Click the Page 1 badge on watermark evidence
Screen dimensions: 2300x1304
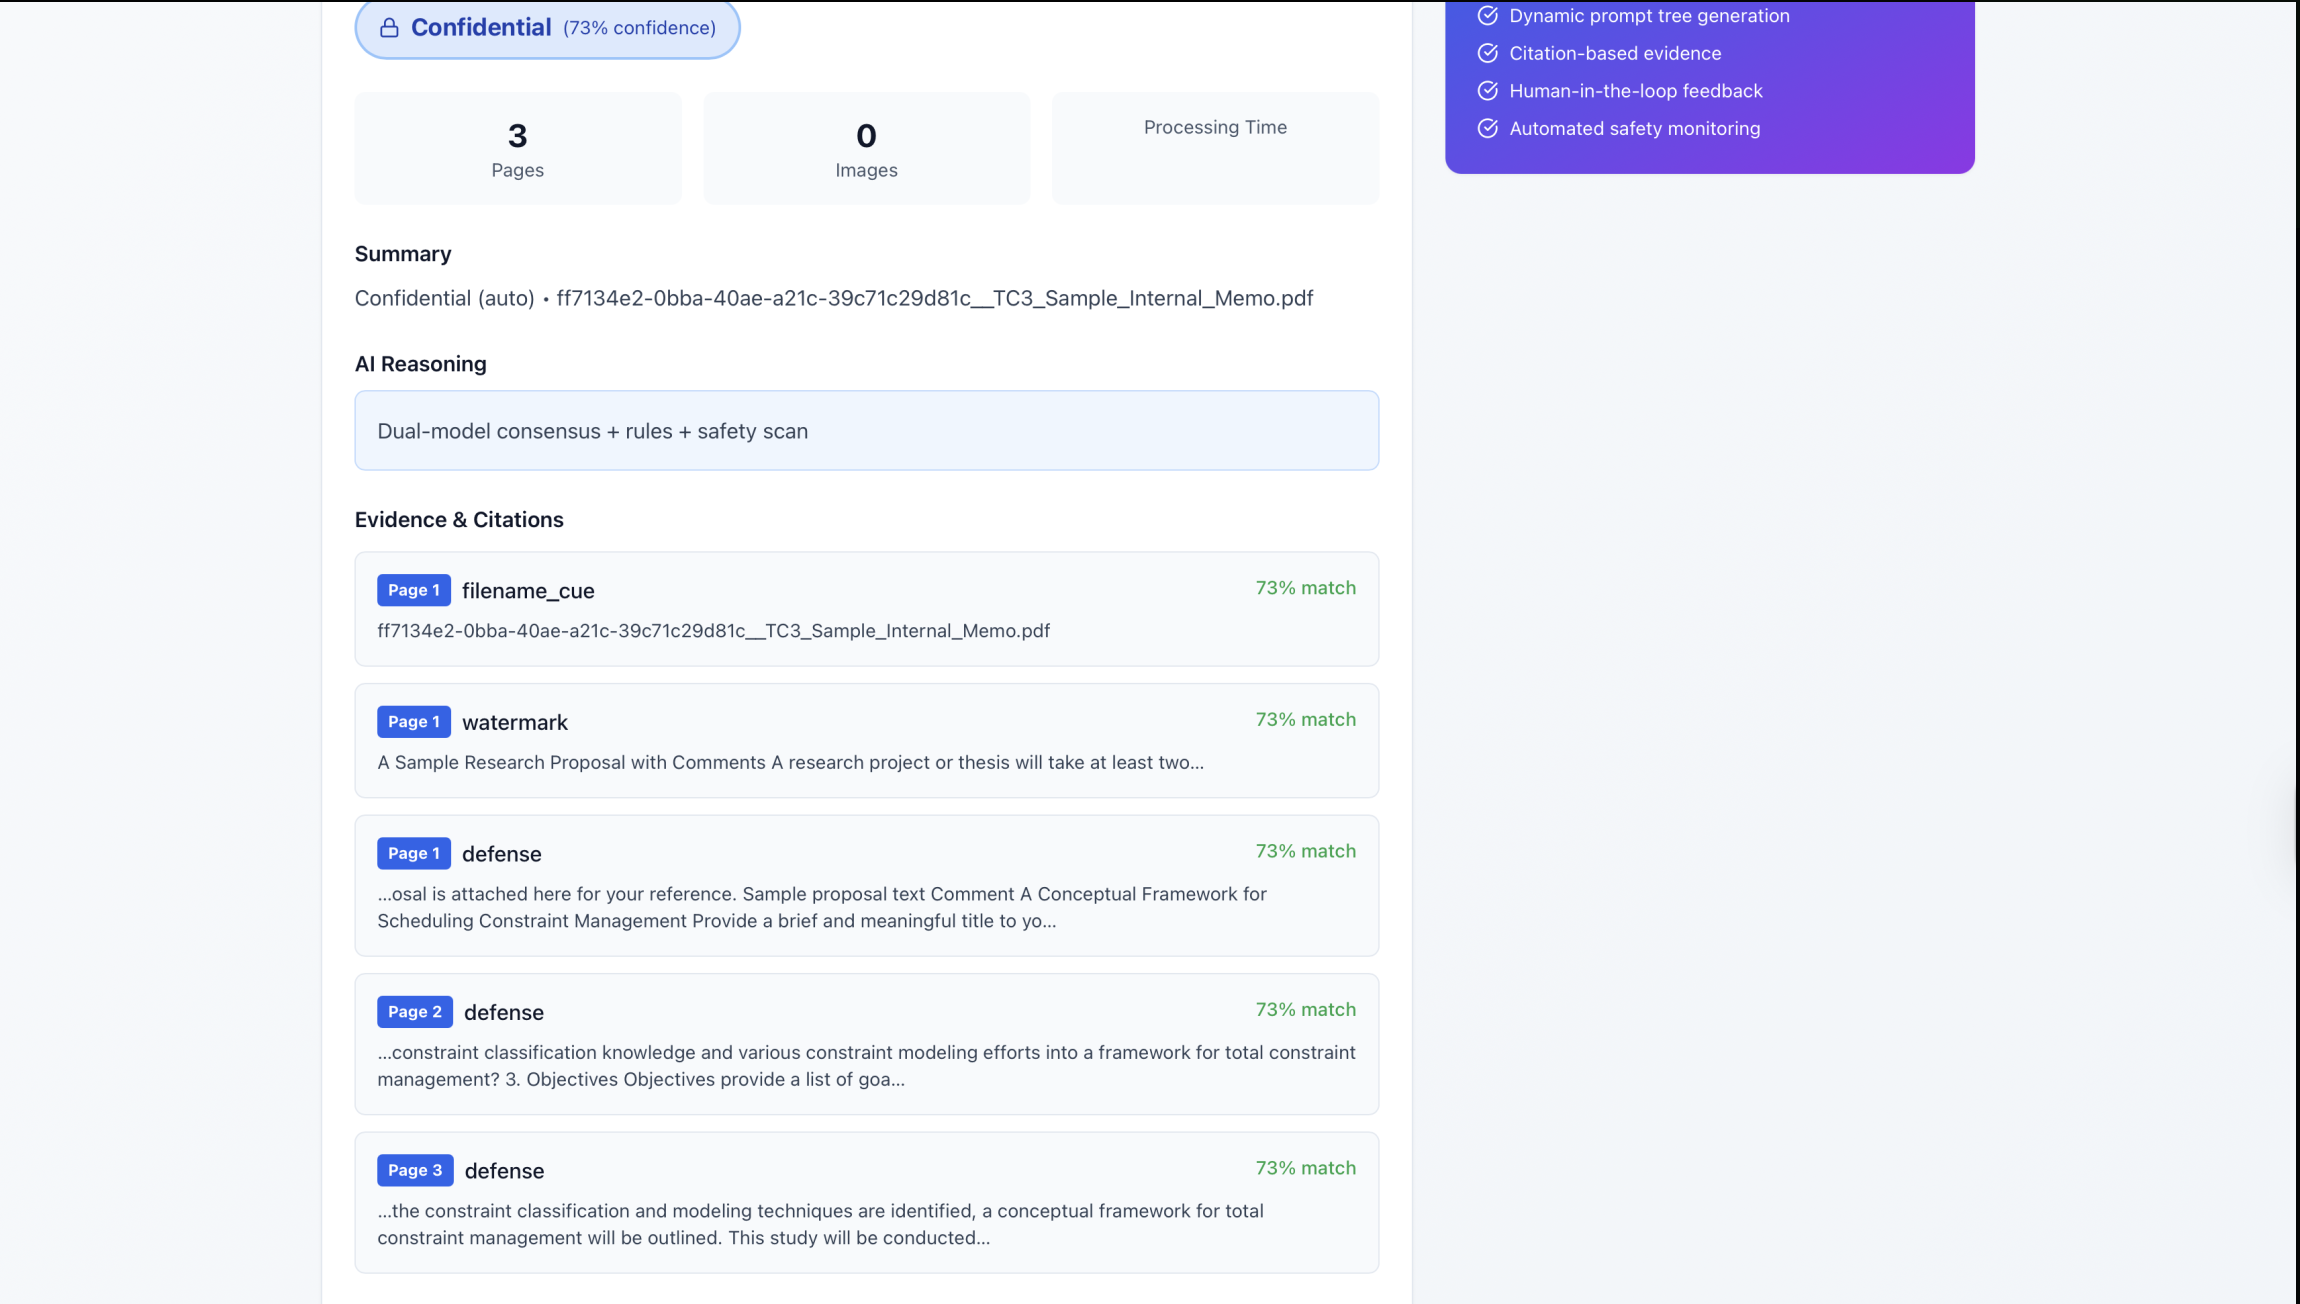tap(413, 722)
